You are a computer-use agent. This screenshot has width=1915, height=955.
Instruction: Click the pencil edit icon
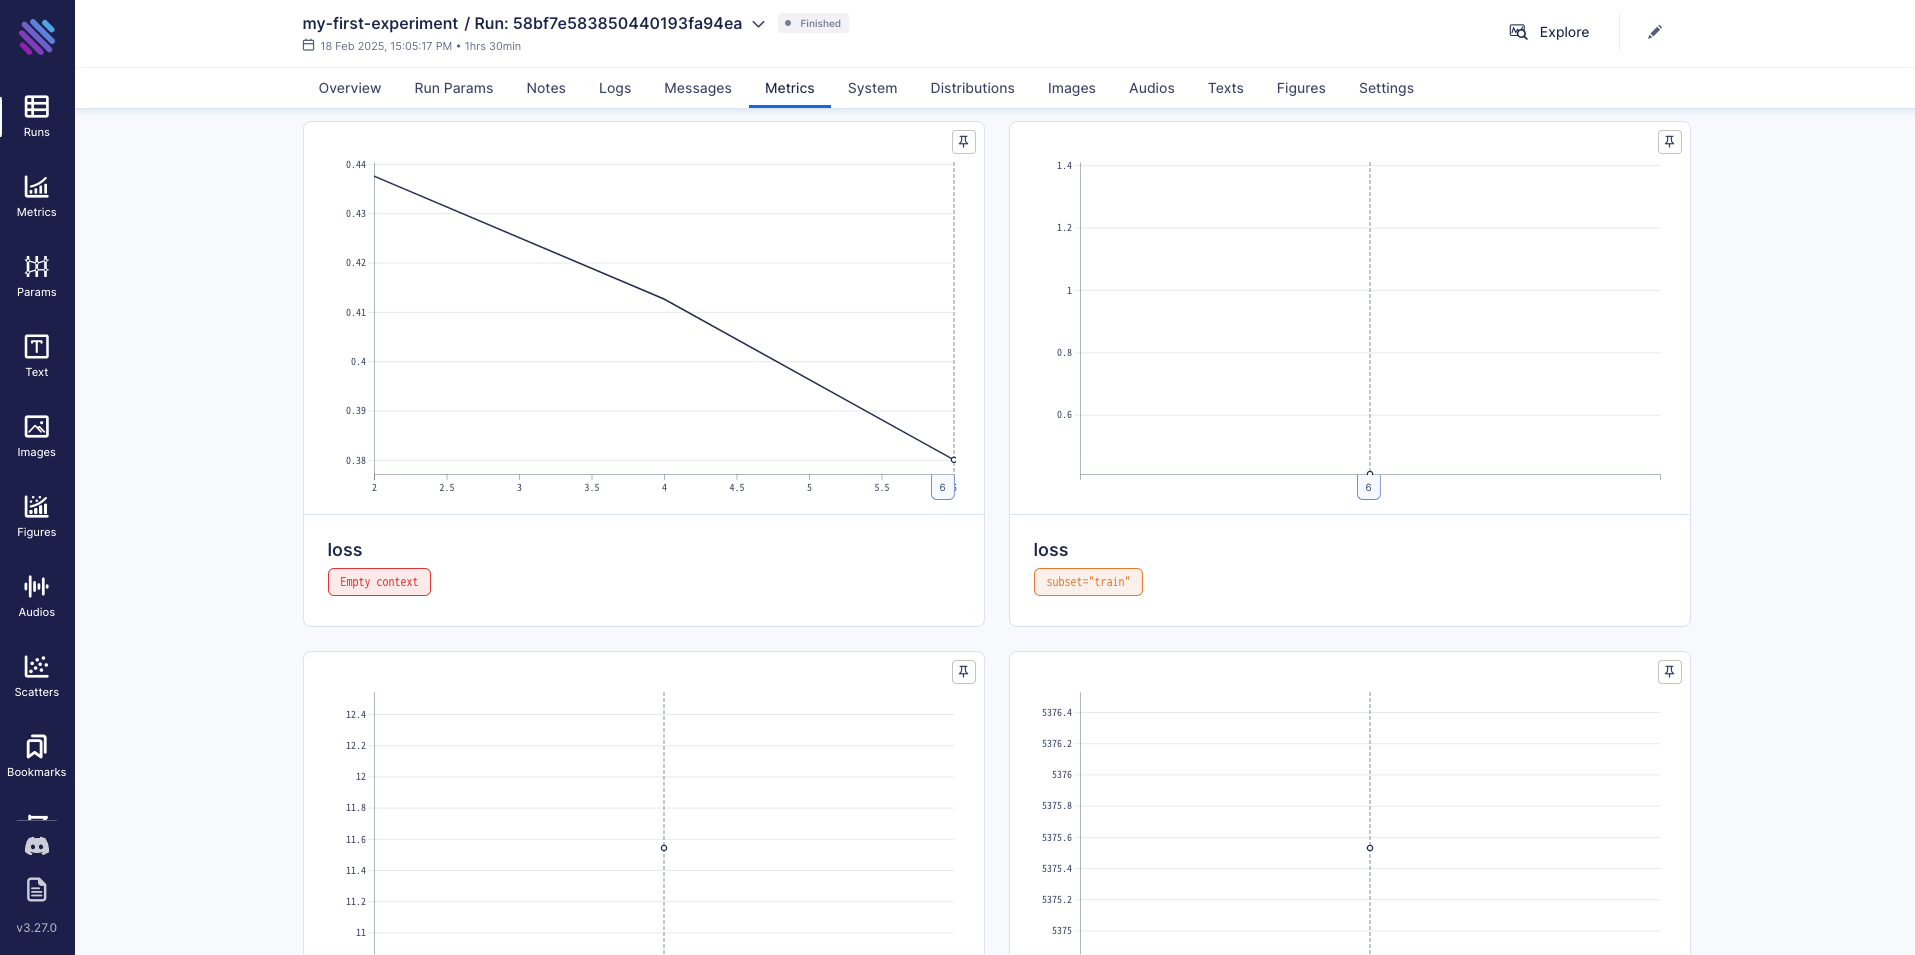point(1655,32)
